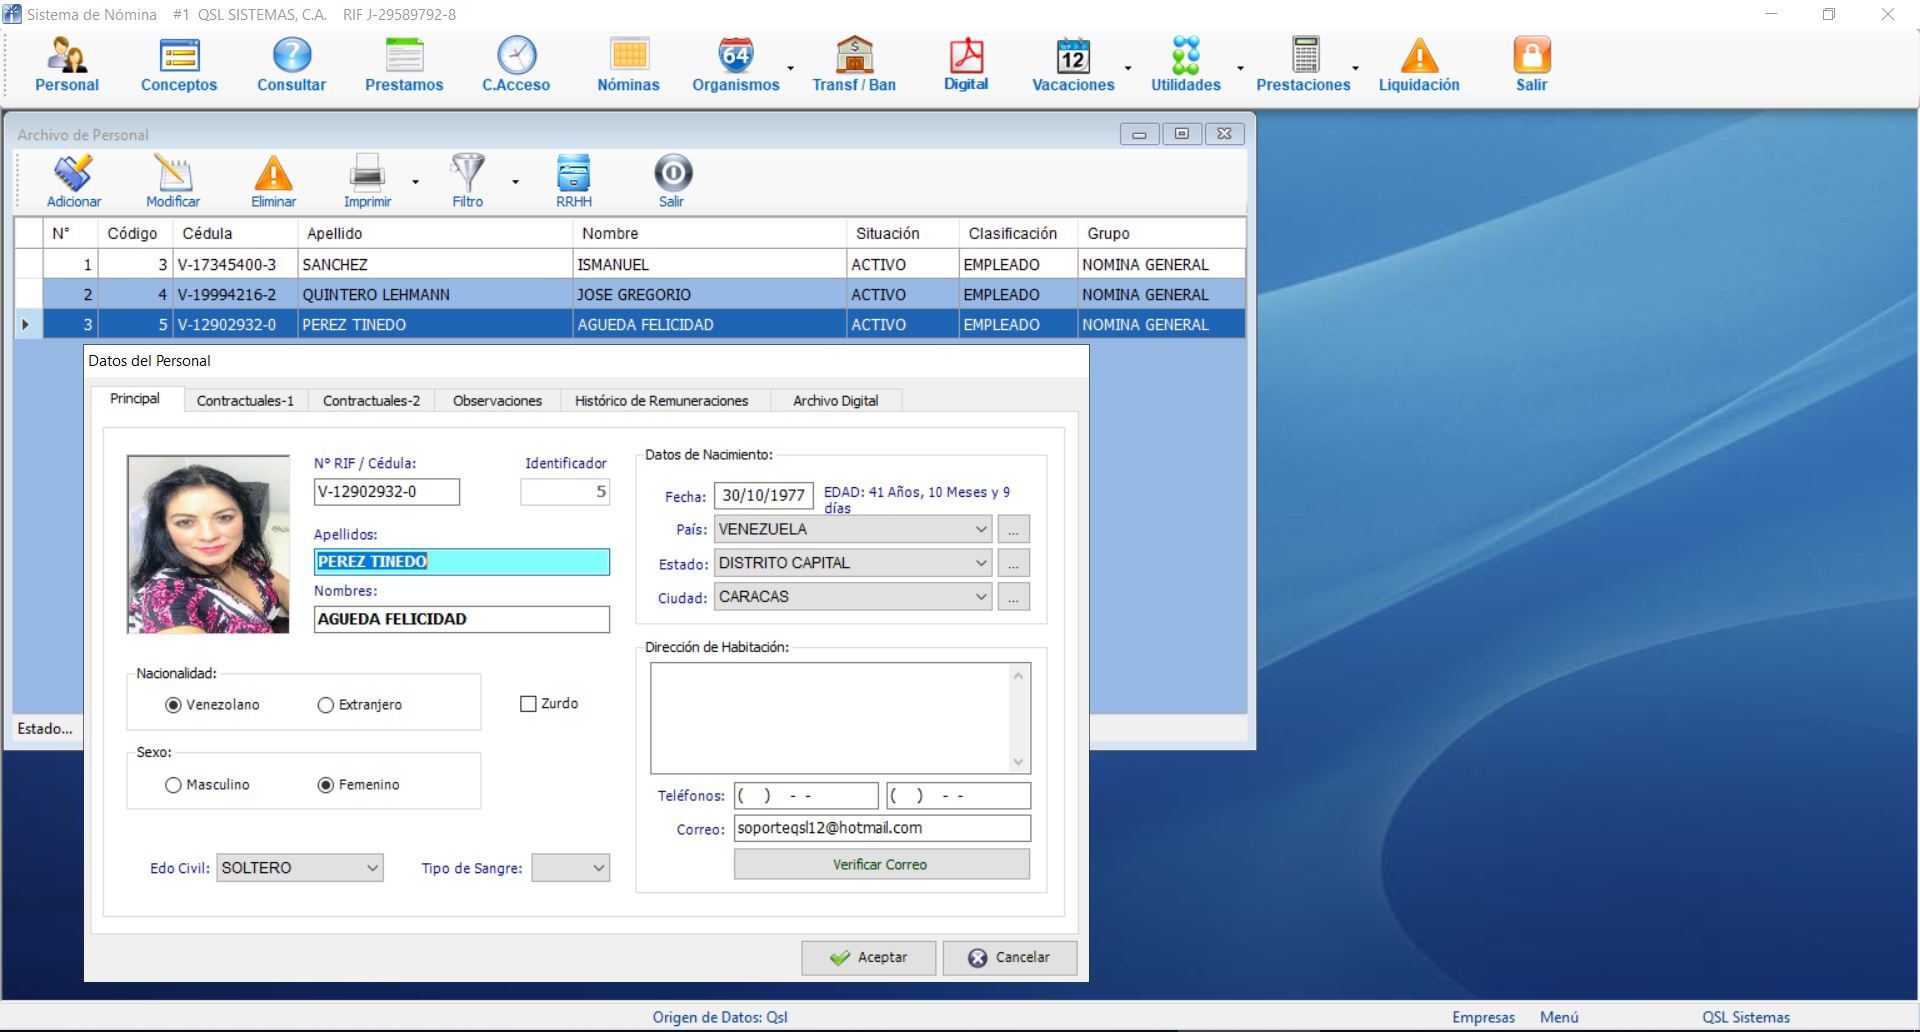Click the Eliminar record icon
Viewport: 1920px width, 1032px height.
[273, 181]
